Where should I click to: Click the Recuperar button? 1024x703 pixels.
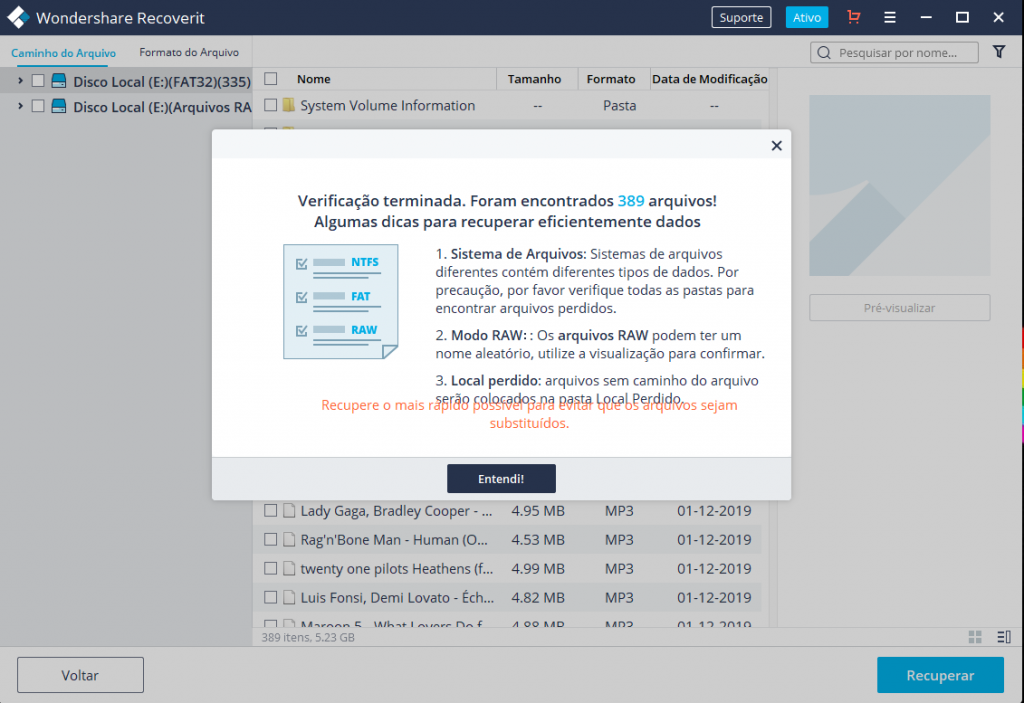tap(940, 675)
